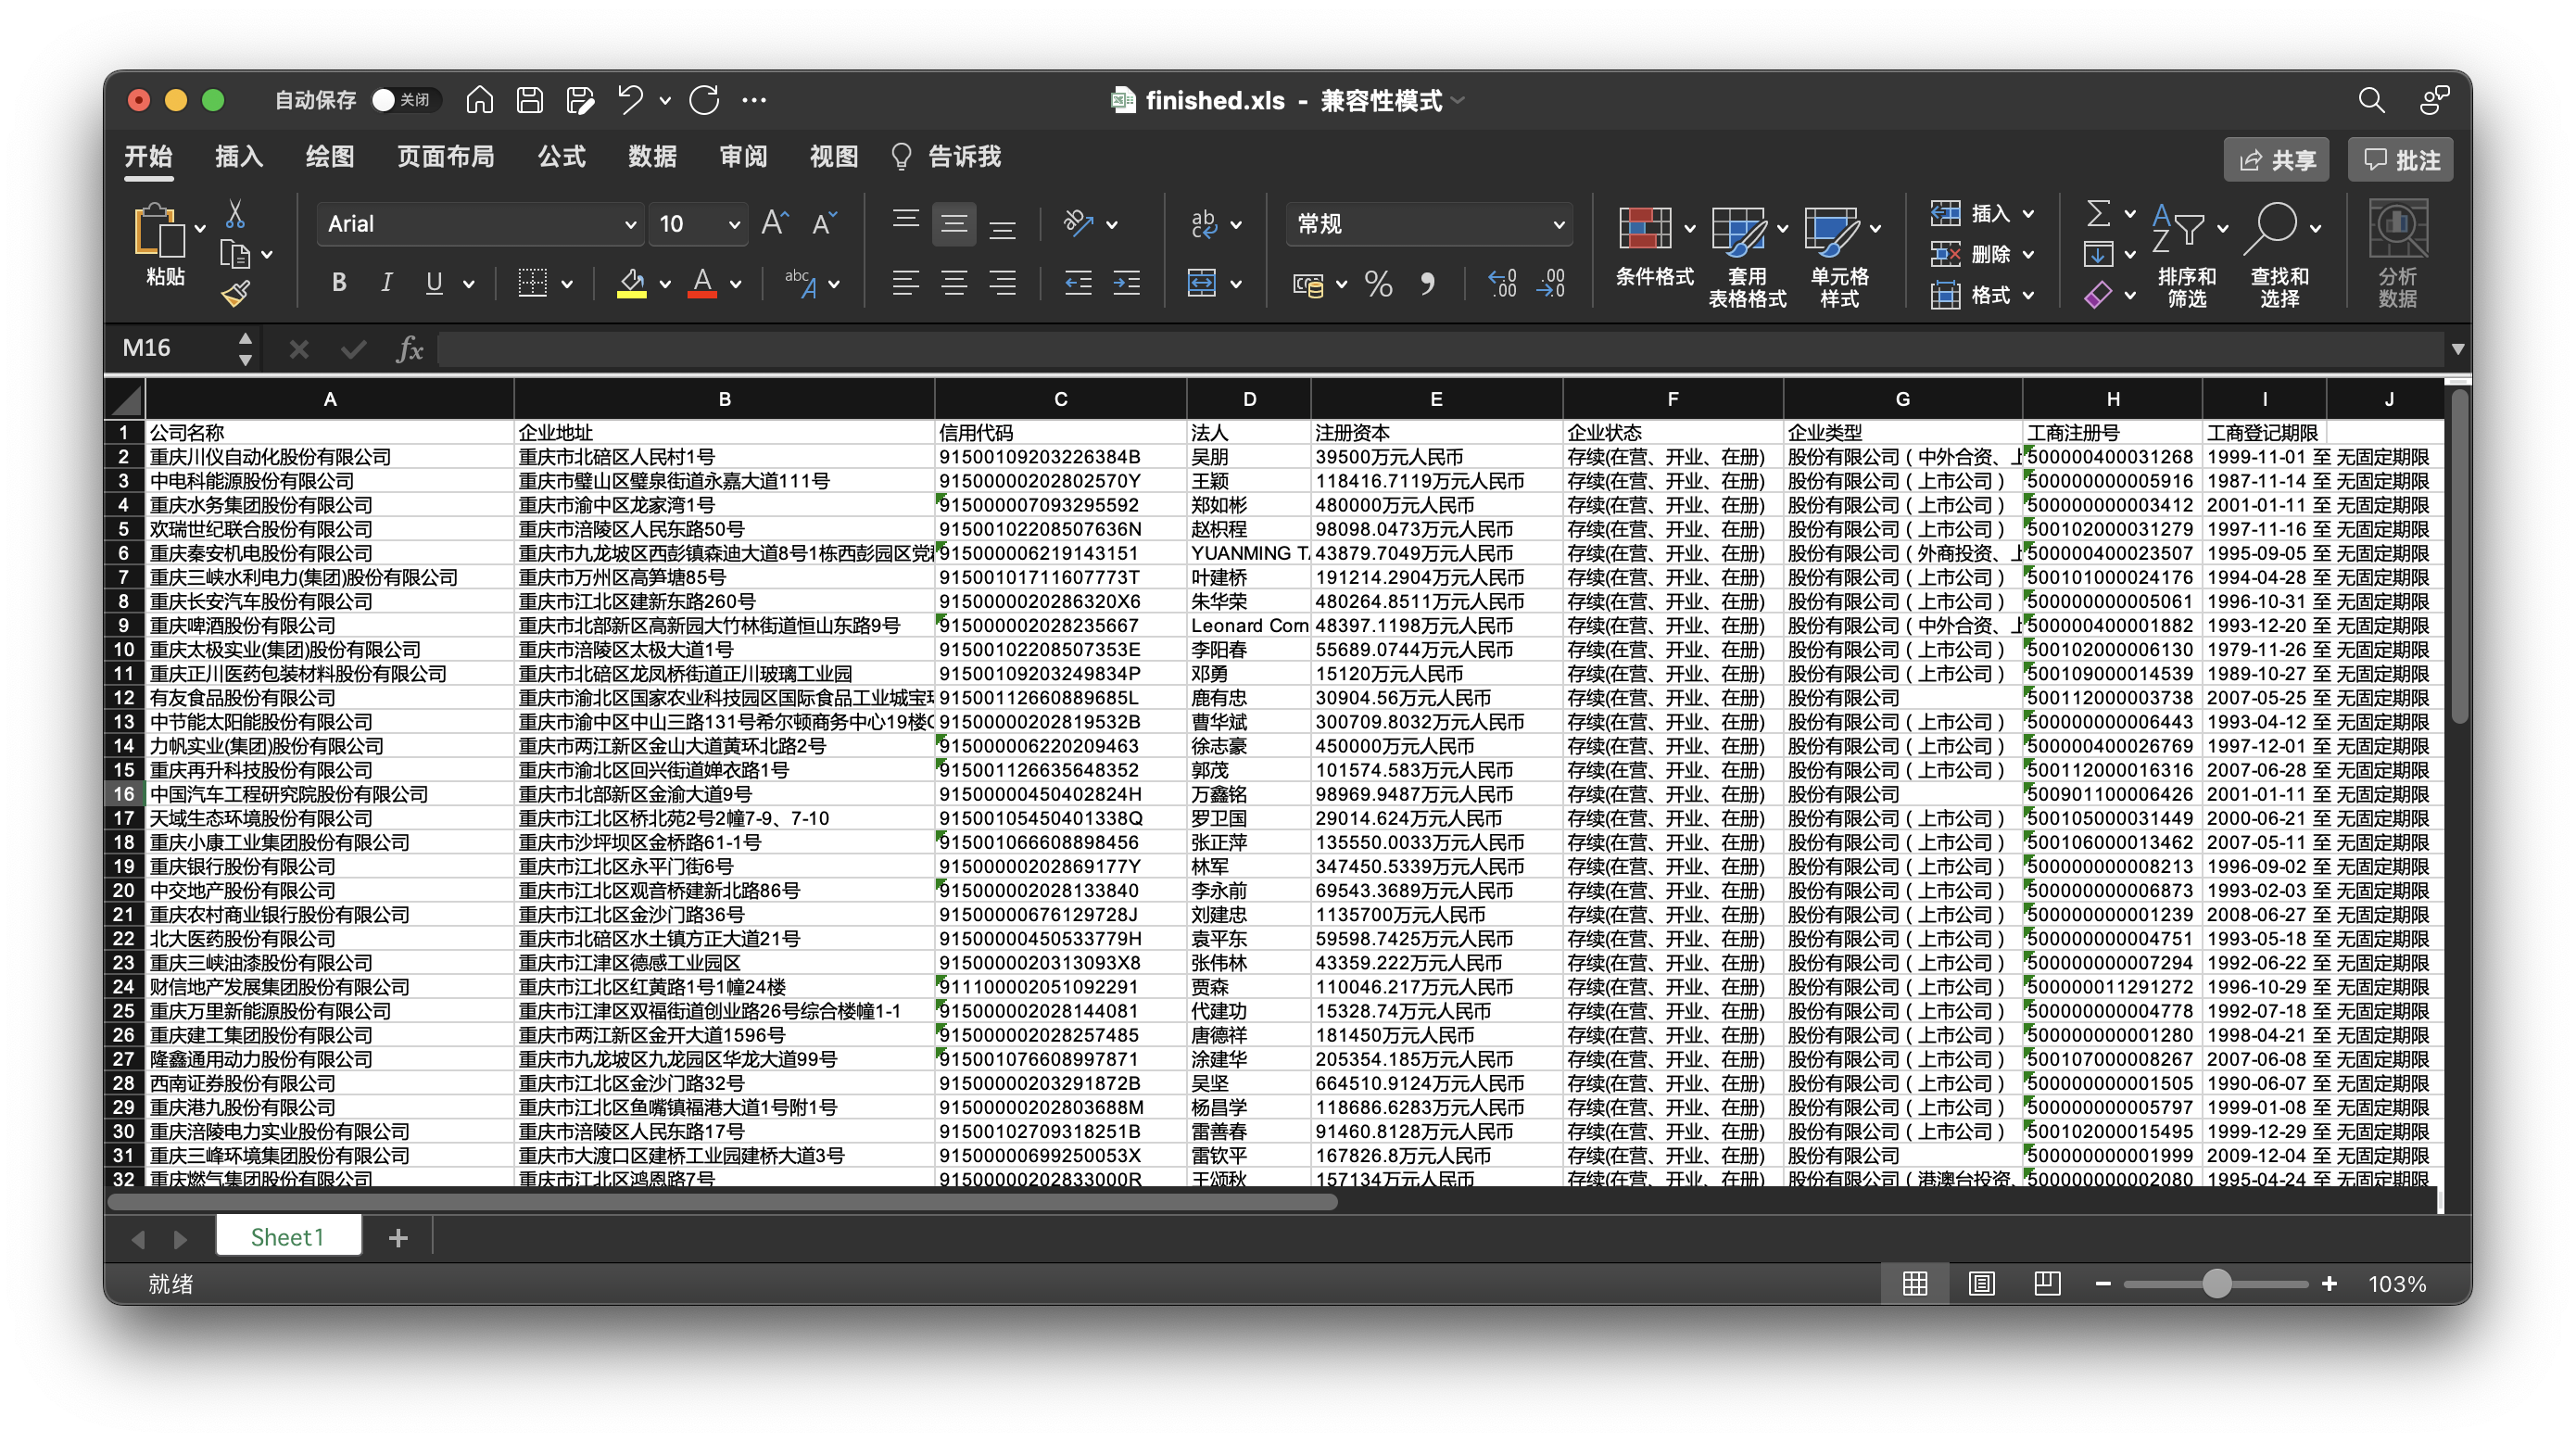The width and height of the screenshot is (2576, 1442).
Task: Open the Arial font name dropdown
Action: point(630,224)
